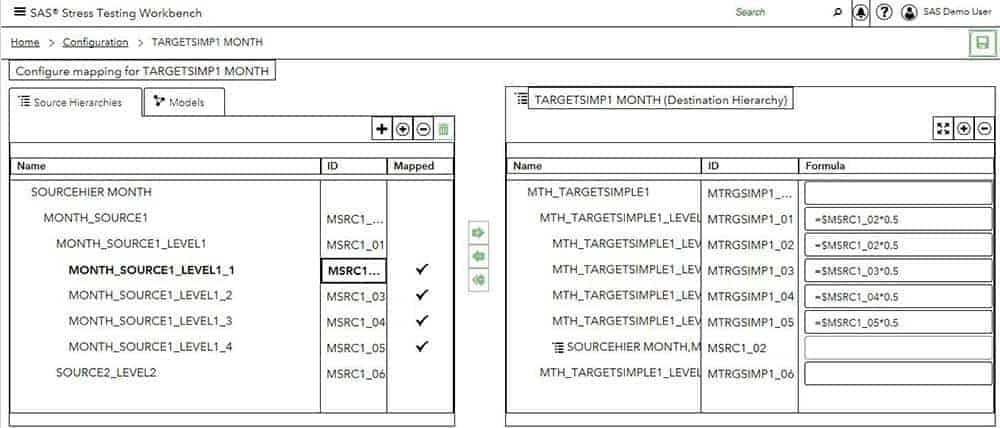The image size is (1000, 428).
Task: Click the MSRC1_03 ID cell
Action: click(x=355, y=296)
